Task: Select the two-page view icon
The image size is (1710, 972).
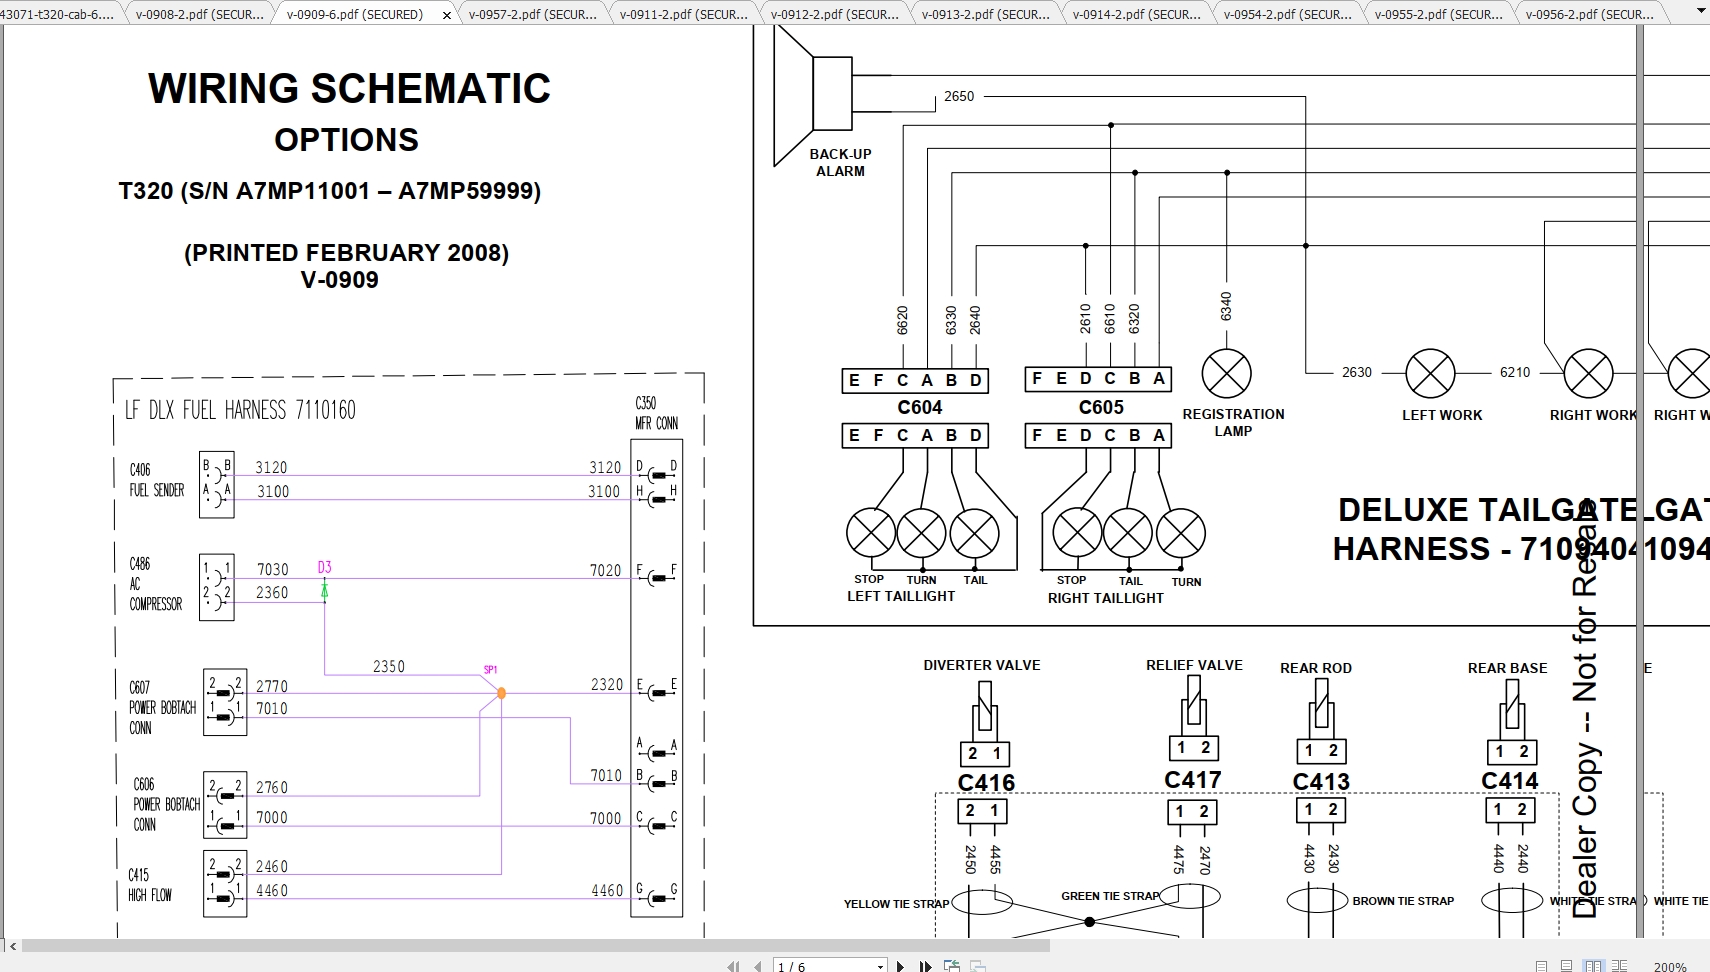Action: click(1594, 966)
